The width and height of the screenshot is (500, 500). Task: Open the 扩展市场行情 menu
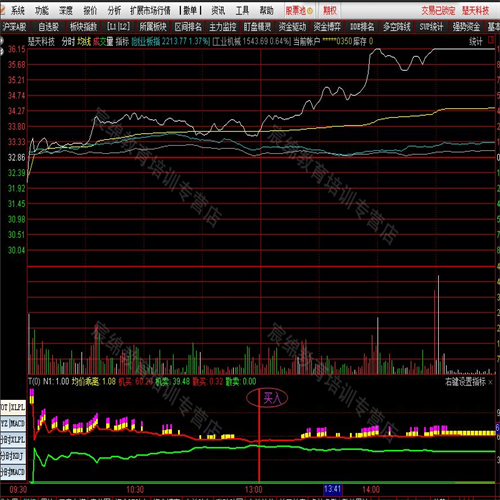pyautogui.click(x=150, y=11)
